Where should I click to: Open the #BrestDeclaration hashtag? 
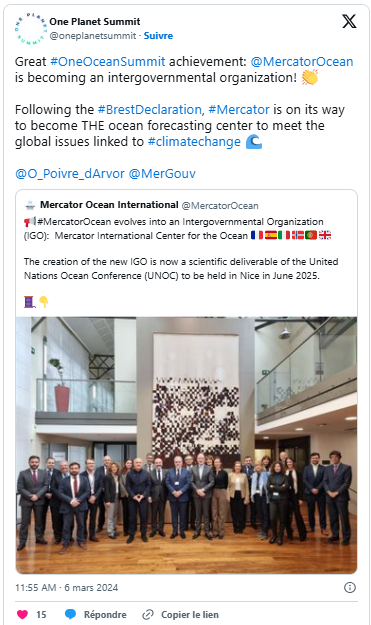click(x=149, y=109)
